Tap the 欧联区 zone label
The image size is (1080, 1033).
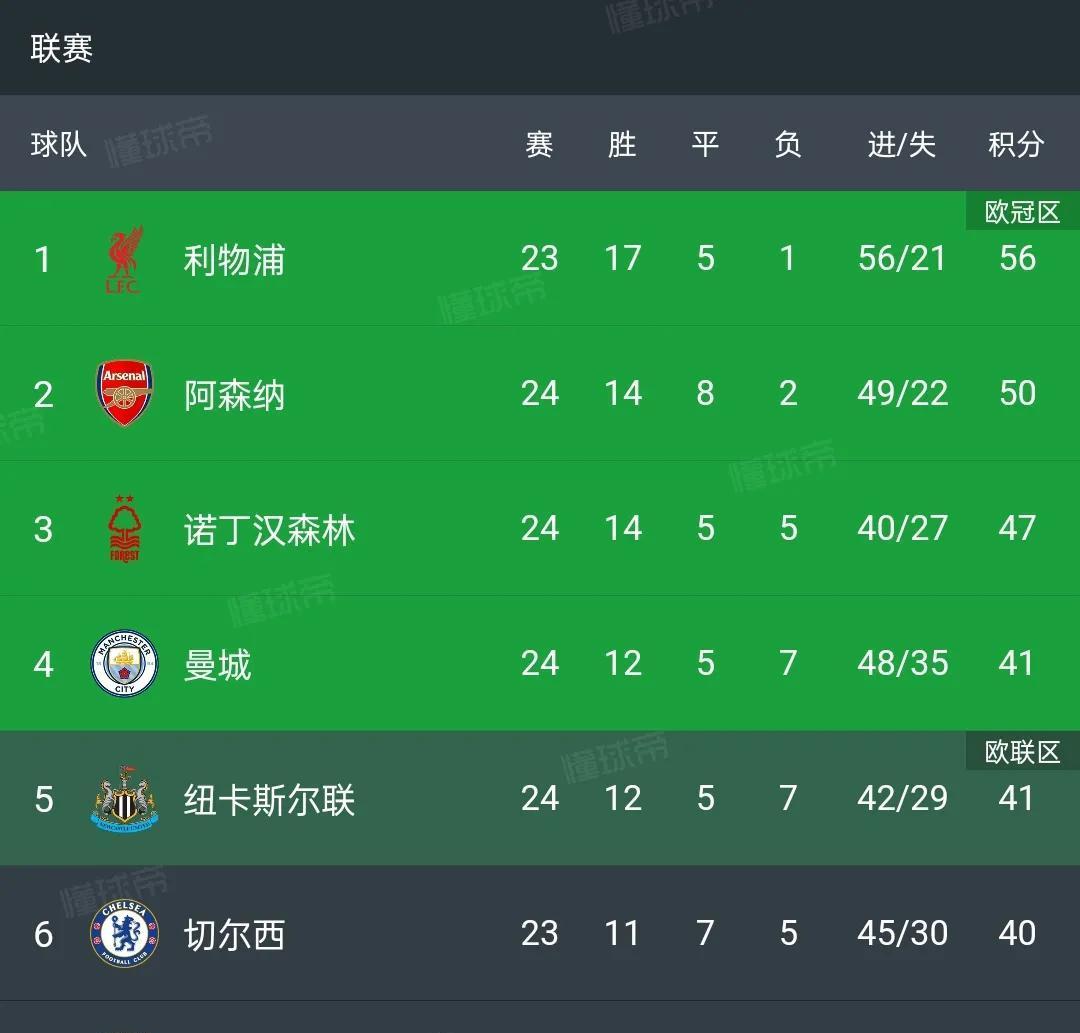click(x=1023, y=751)
